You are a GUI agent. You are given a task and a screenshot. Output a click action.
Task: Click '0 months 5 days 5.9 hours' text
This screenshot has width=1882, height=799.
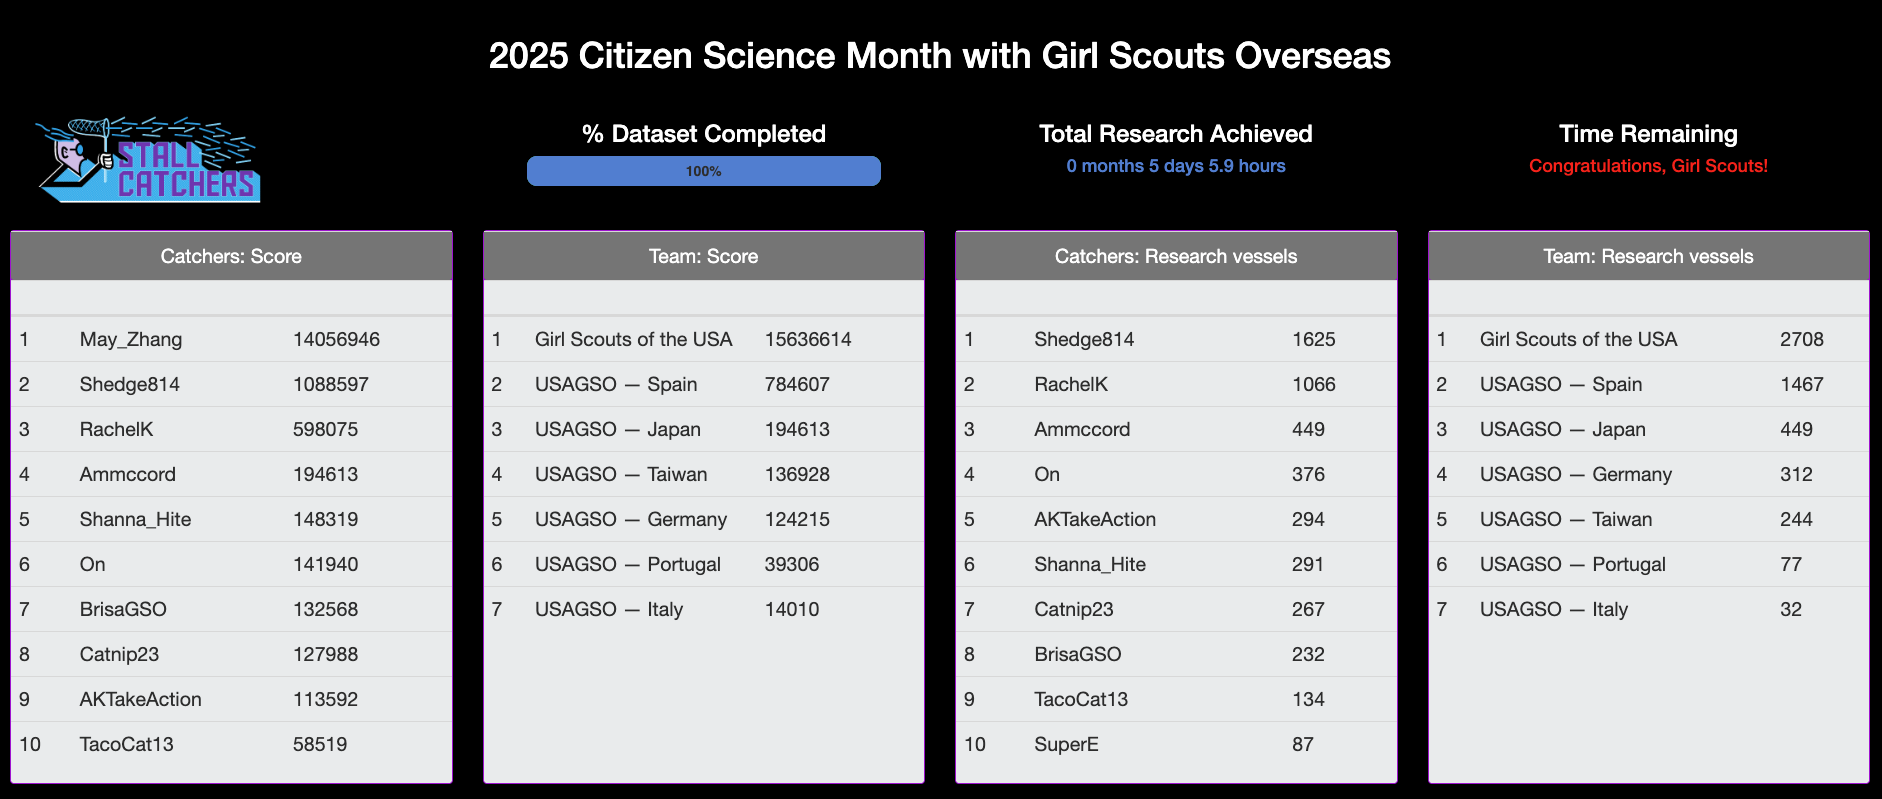1176,166
